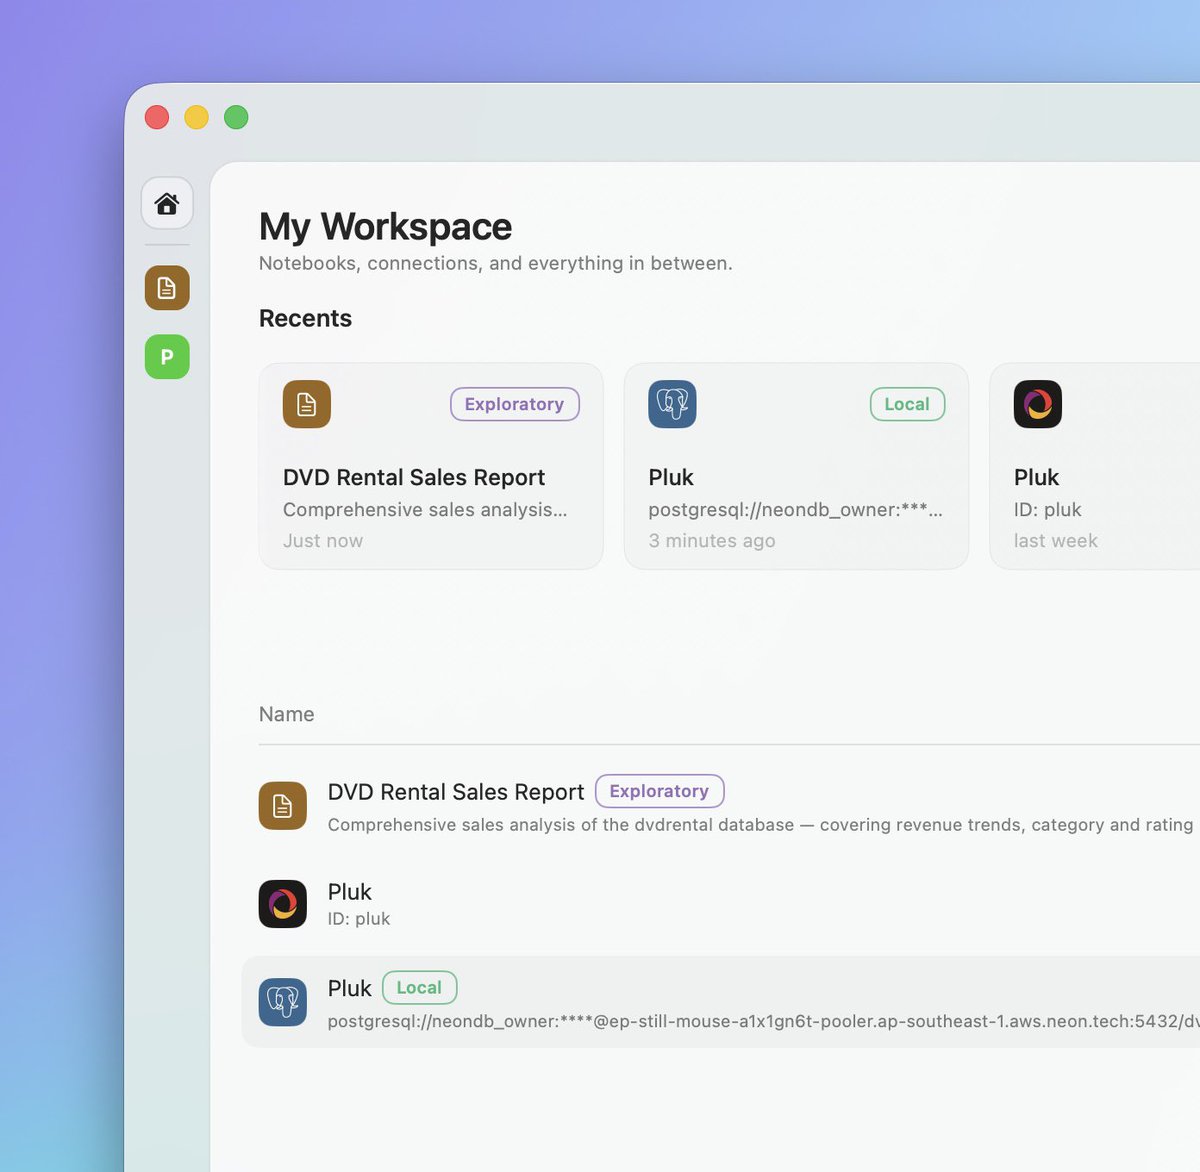This screenshot has height=1172, width=1200.
Task: Click 'Comprehensive sales analysis...' card description
Action: point(425,510)
